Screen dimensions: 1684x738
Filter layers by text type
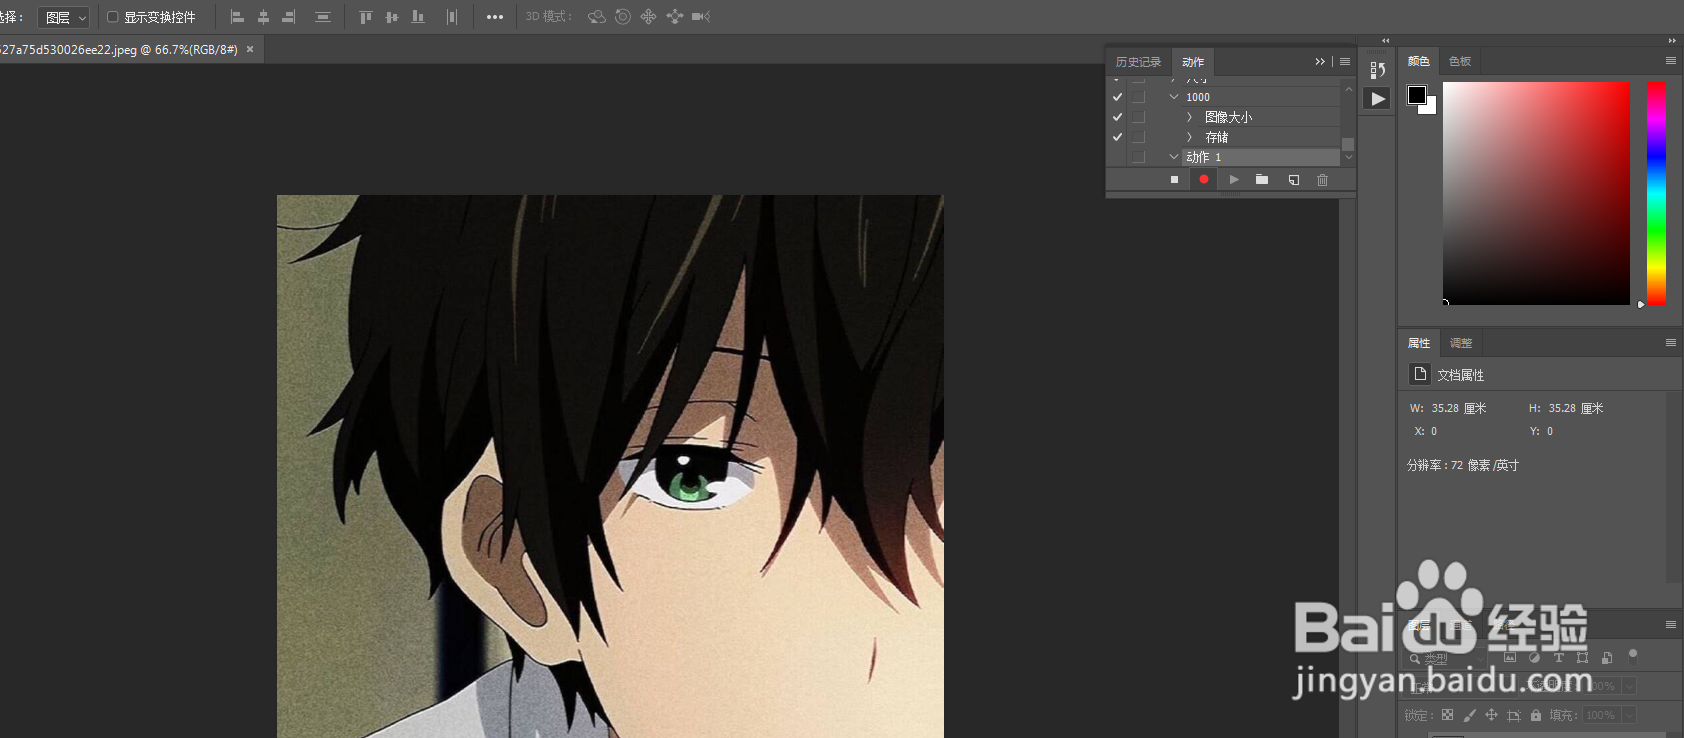(x=1558, y=658)
